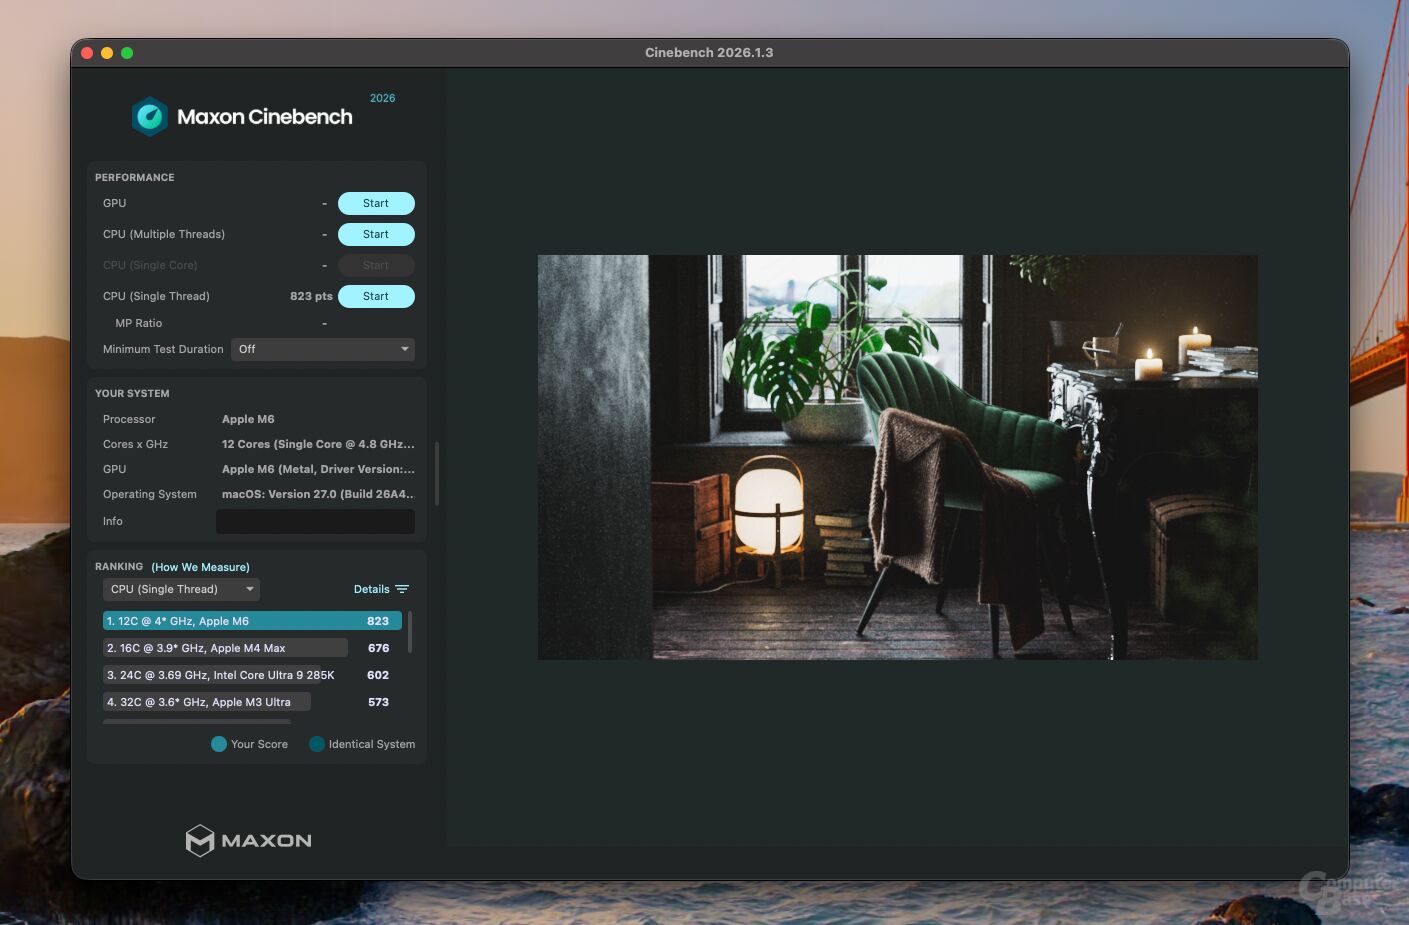This screenshot has height=925, width=1409.
Task: Click the '823' score in ranking
Action: pos(378,621)
